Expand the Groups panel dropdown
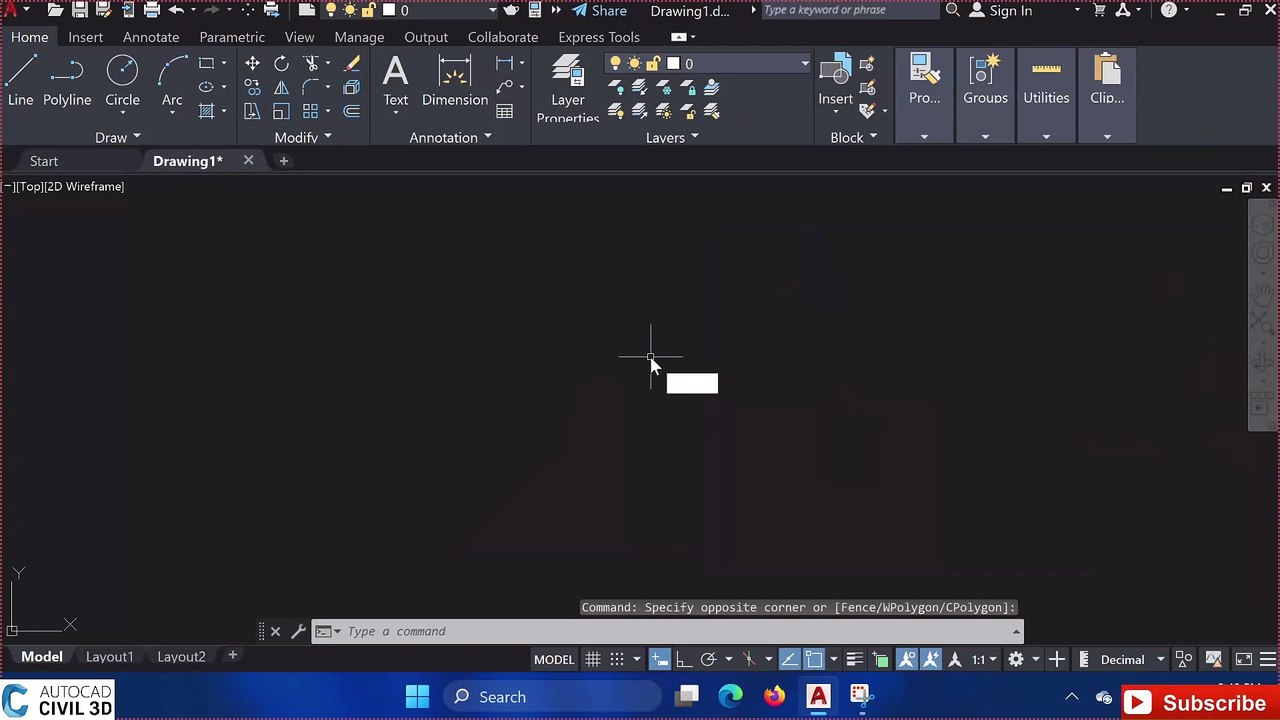The width and height of the screenshot is (1280, 720). [x=985, y=137]
